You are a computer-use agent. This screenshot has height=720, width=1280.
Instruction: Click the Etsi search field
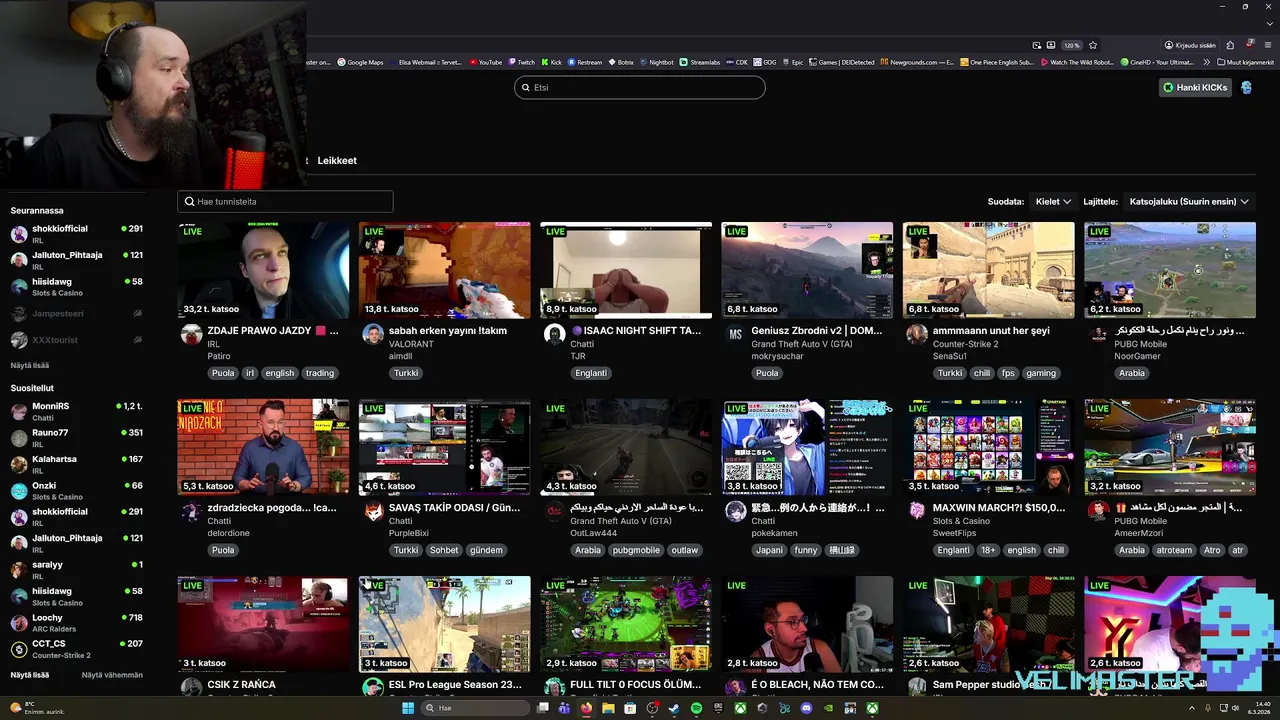[x=640, y=87]
